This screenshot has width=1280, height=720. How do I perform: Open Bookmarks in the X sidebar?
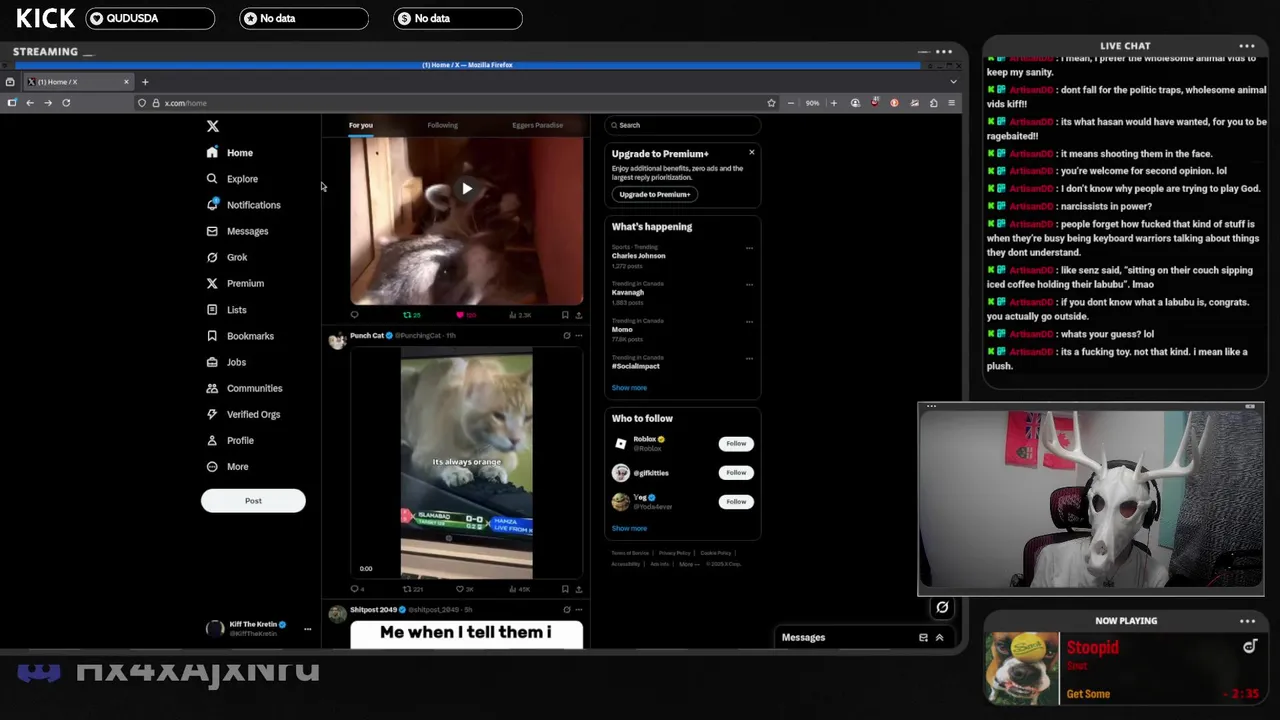click(x=240, y=336)
